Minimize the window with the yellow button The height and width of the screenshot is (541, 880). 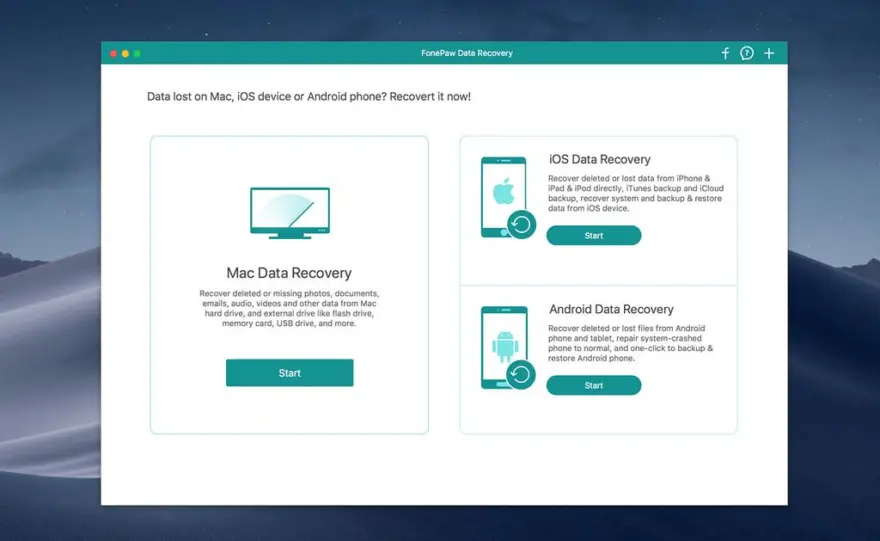click(x=125, y=54)
